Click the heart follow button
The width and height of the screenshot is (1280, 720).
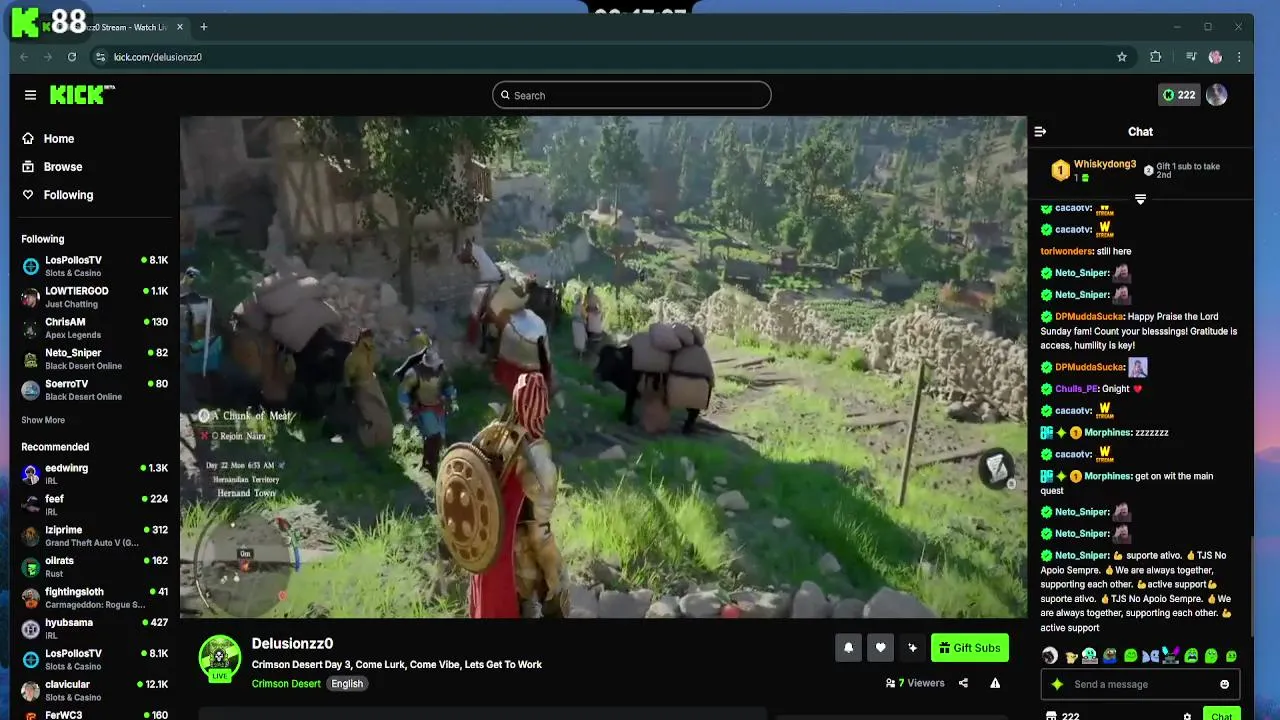[x=880, y=648]
